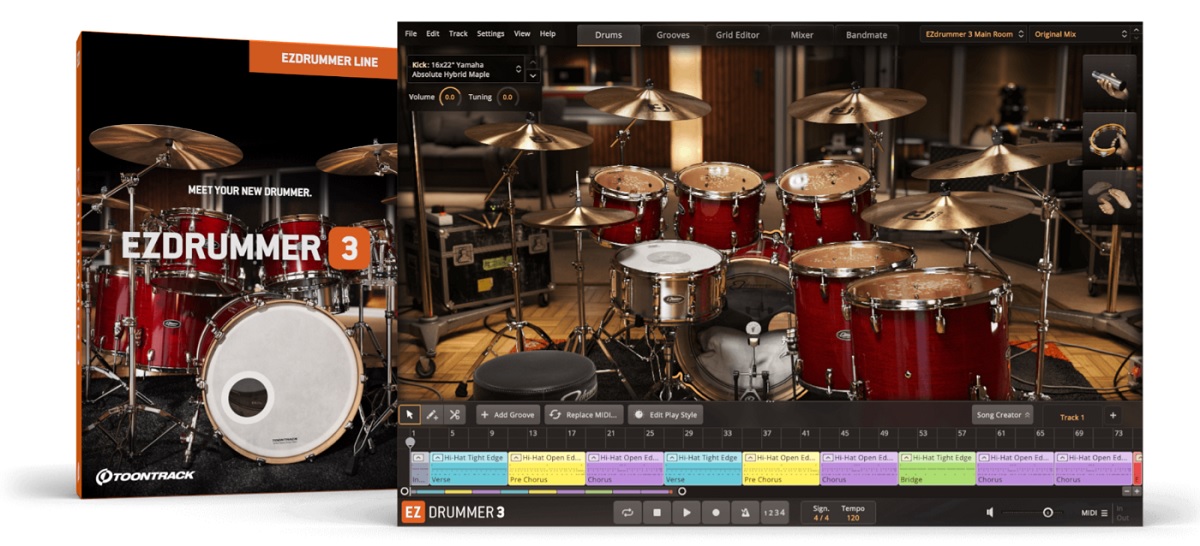Switch to the Bandmate tab
1200x546 pixels.
[x=866, y=35]
